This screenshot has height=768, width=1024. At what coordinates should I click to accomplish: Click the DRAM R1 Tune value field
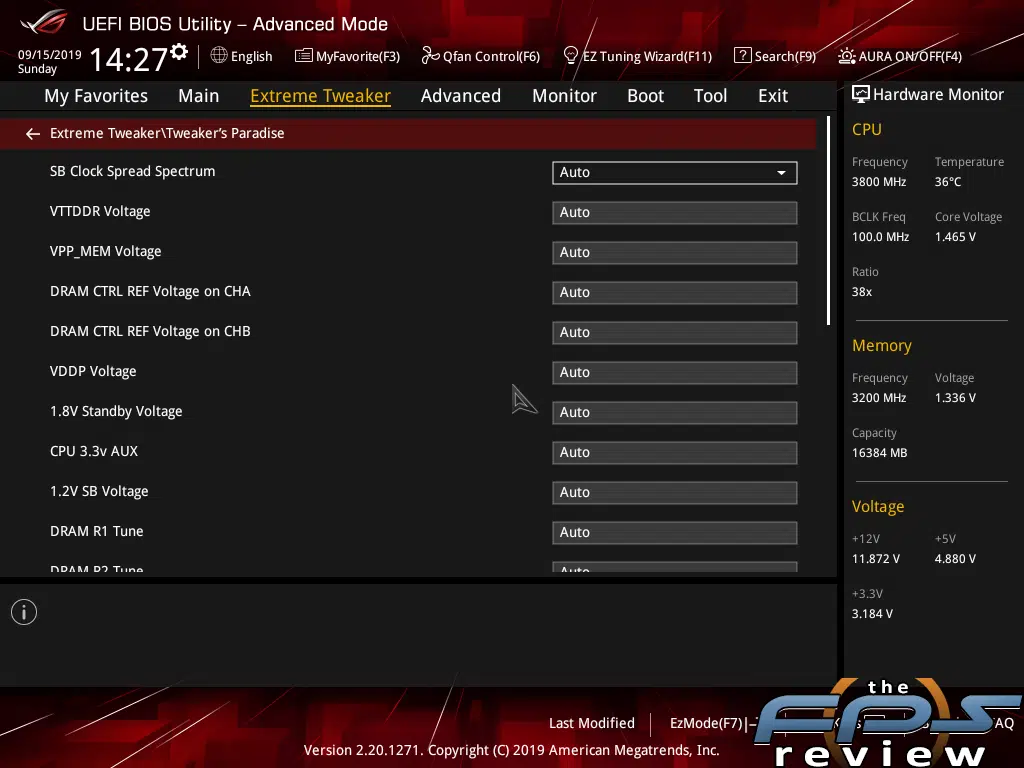(x=675, y=532)
